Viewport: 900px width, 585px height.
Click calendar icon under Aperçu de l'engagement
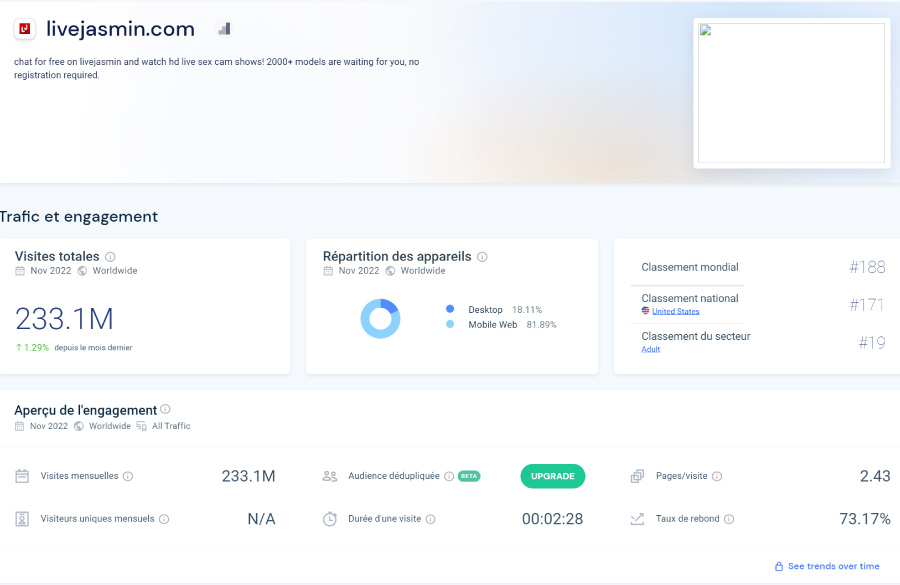(x=20, y=426)
